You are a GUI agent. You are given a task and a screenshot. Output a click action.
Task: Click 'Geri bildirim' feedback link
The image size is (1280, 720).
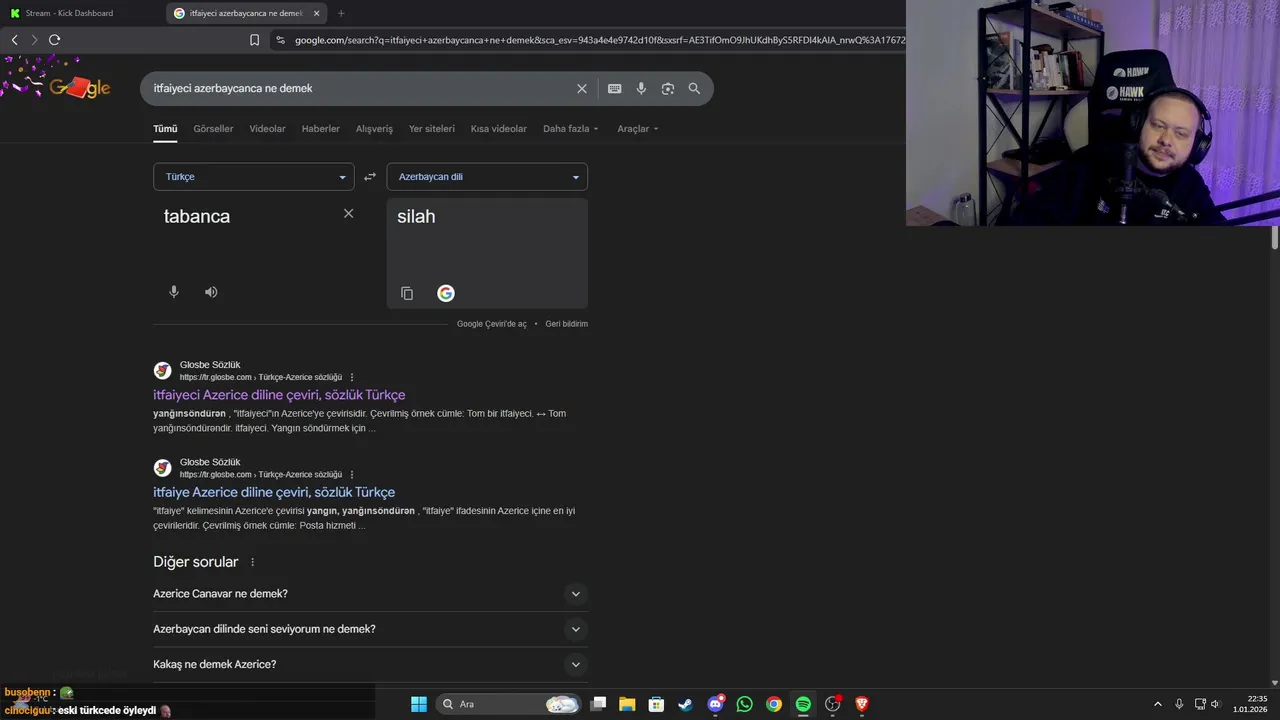coord(566,324)
